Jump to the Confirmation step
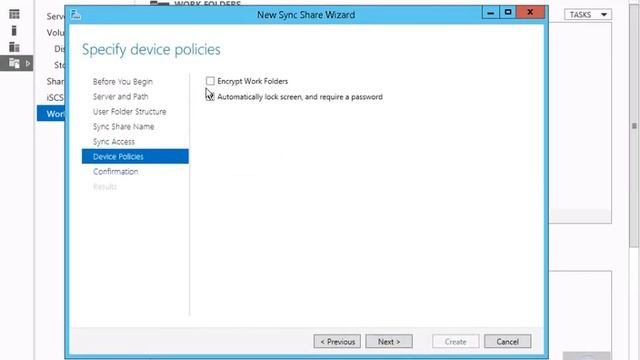The image size is (640, 360). click(116, 171)
